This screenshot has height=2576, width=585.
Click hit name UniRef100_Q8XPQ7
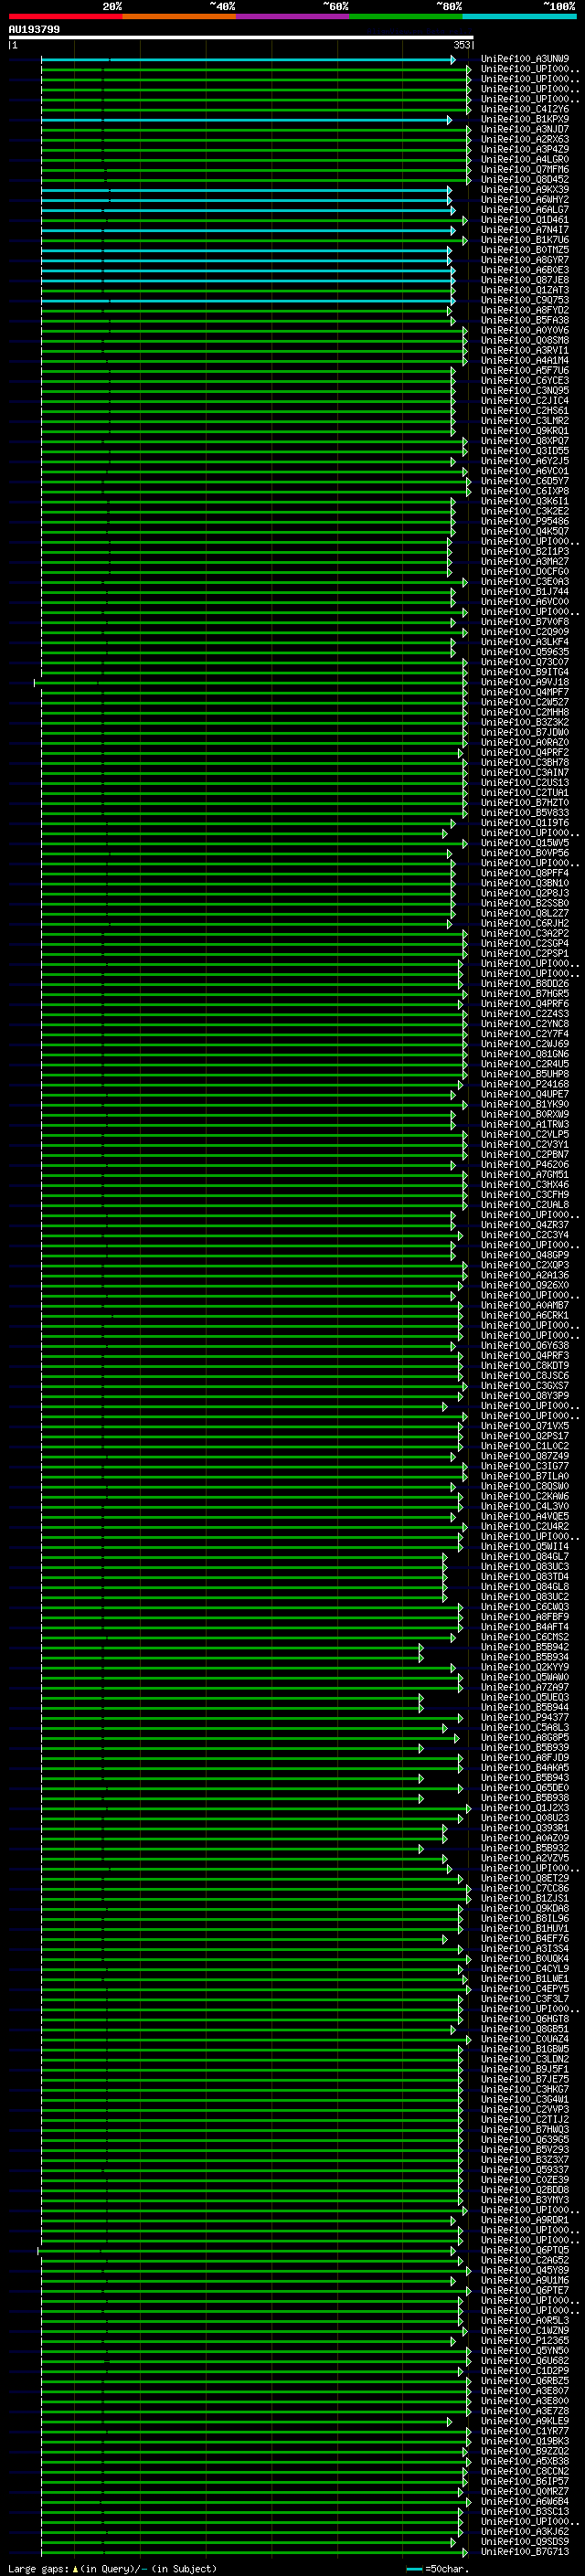pos(525,441)
